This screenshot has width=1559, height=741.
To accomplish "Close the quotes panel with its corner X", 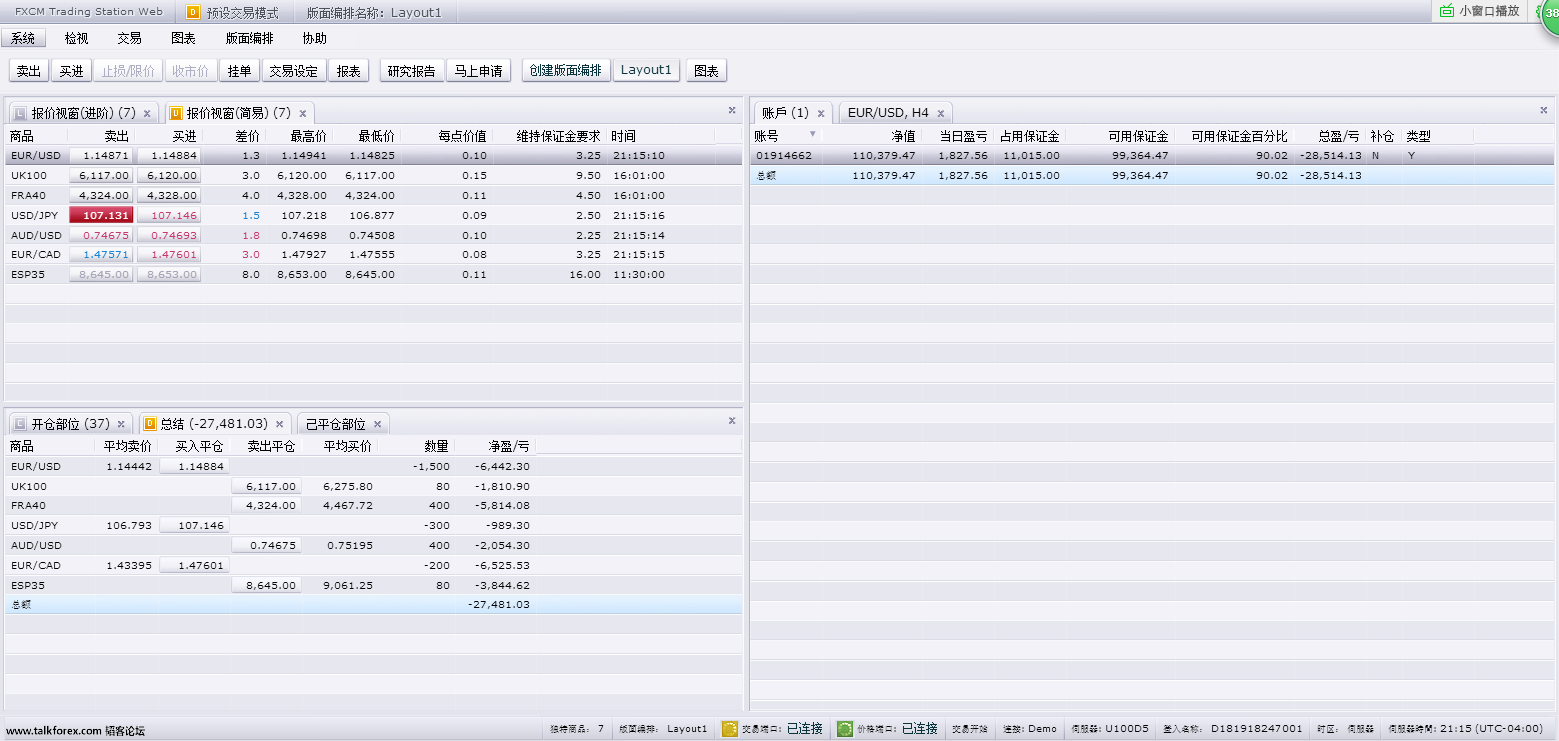I will click(732, 110).
